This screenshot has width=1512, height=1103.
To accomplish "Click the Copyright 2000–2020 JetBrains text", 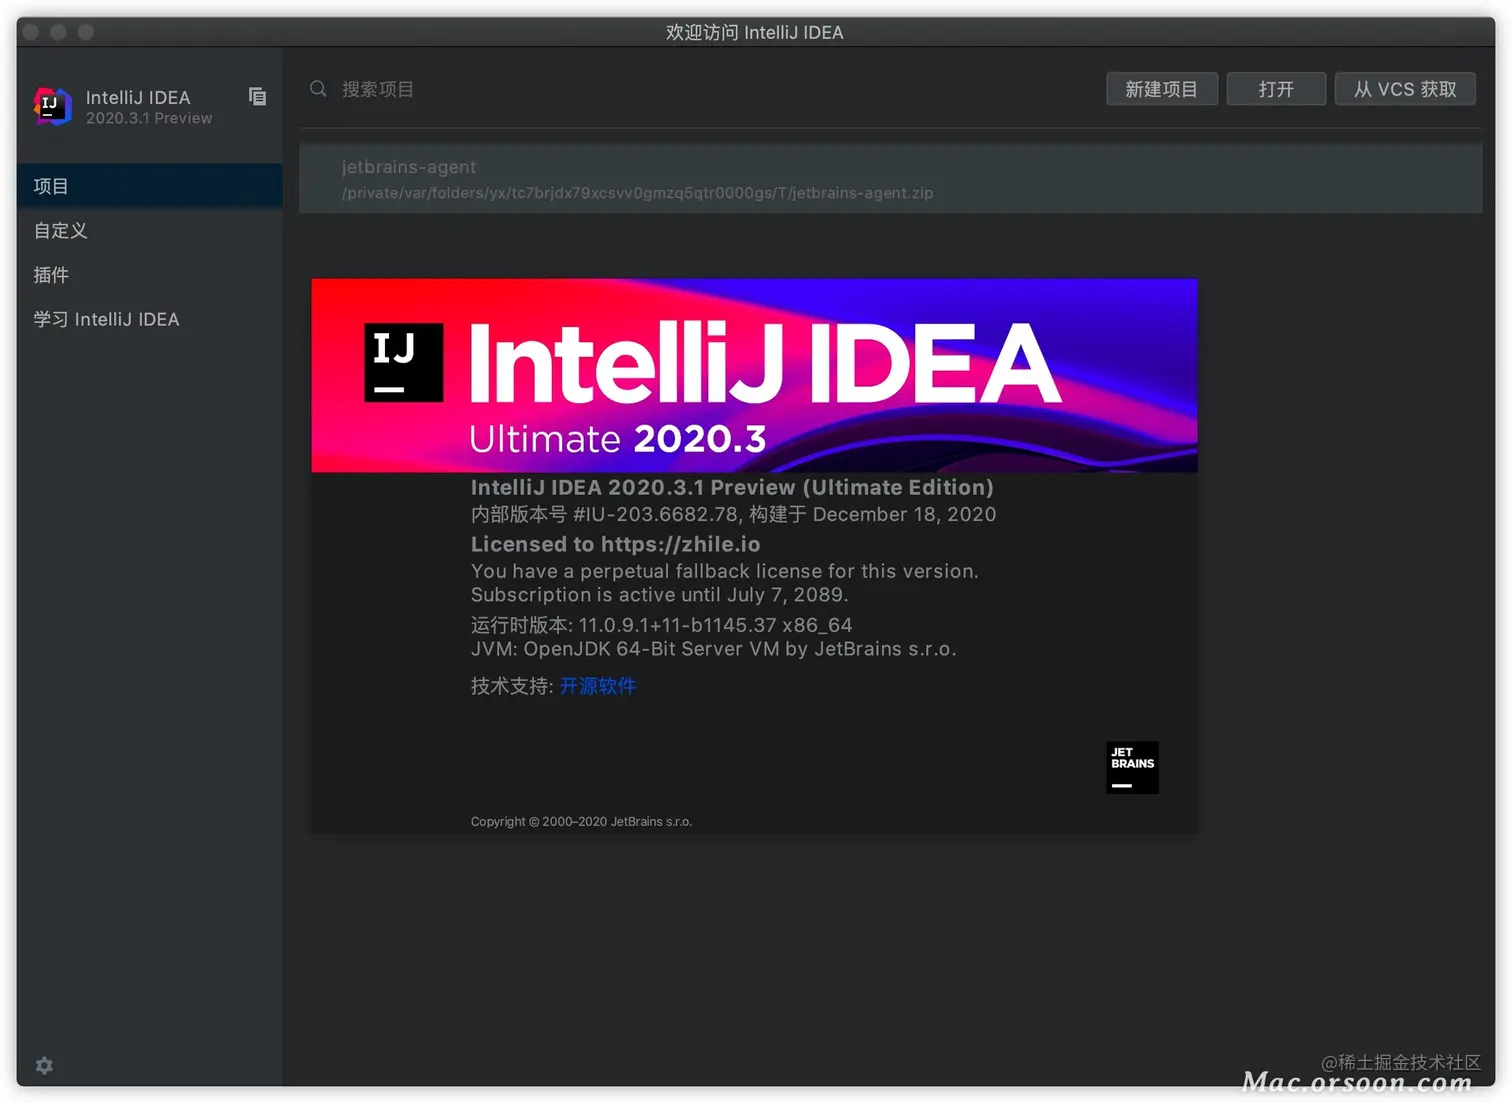I will (581, 822).
